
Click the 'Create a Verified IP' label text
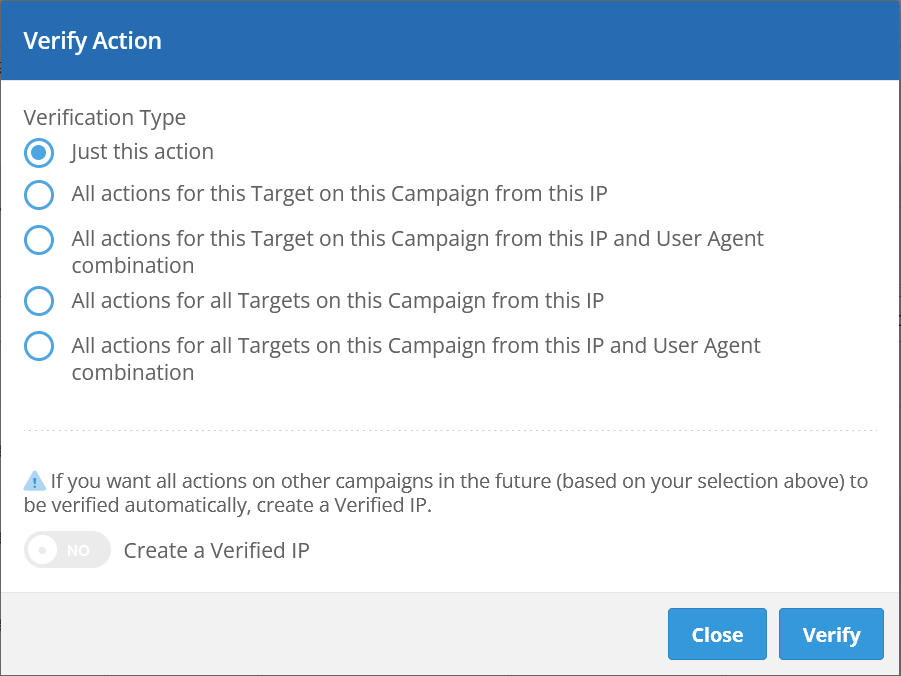pyautogui.click(x=216, y=550)
